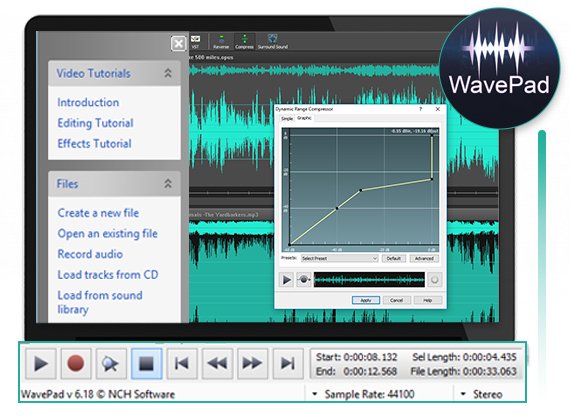Viewport: 570px width, 420px height.
Task: Open the Editing Tutorial link
Action: pyautogui.click(x=96, y=123)
